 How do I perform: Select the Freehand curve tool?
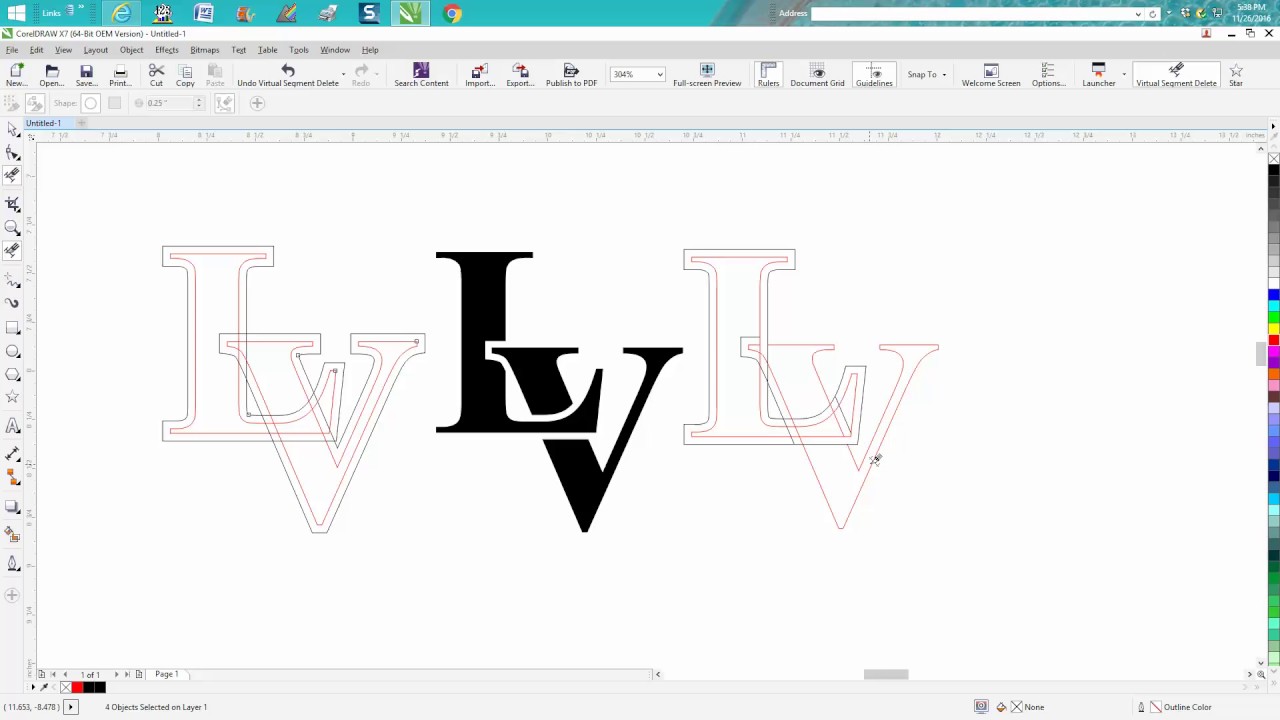pyautogui.click(x=12, y=280)
